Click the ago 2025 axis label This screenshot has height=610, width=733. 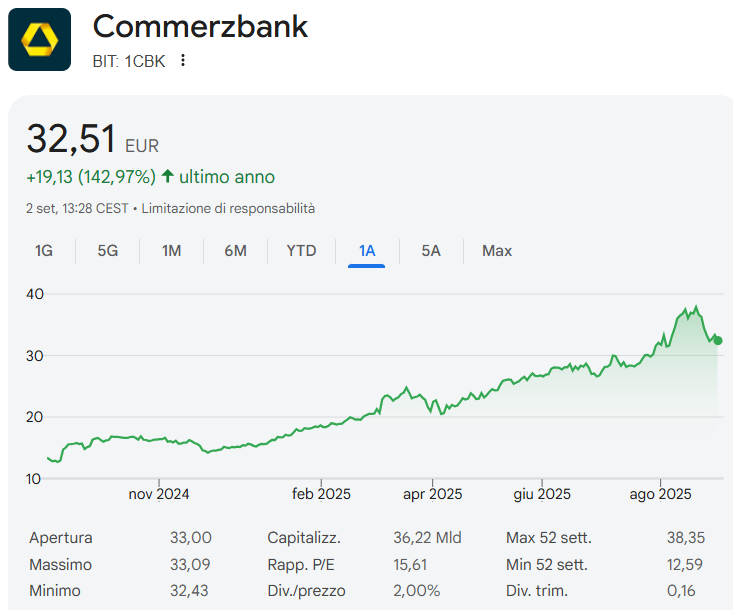pos(660,494)
